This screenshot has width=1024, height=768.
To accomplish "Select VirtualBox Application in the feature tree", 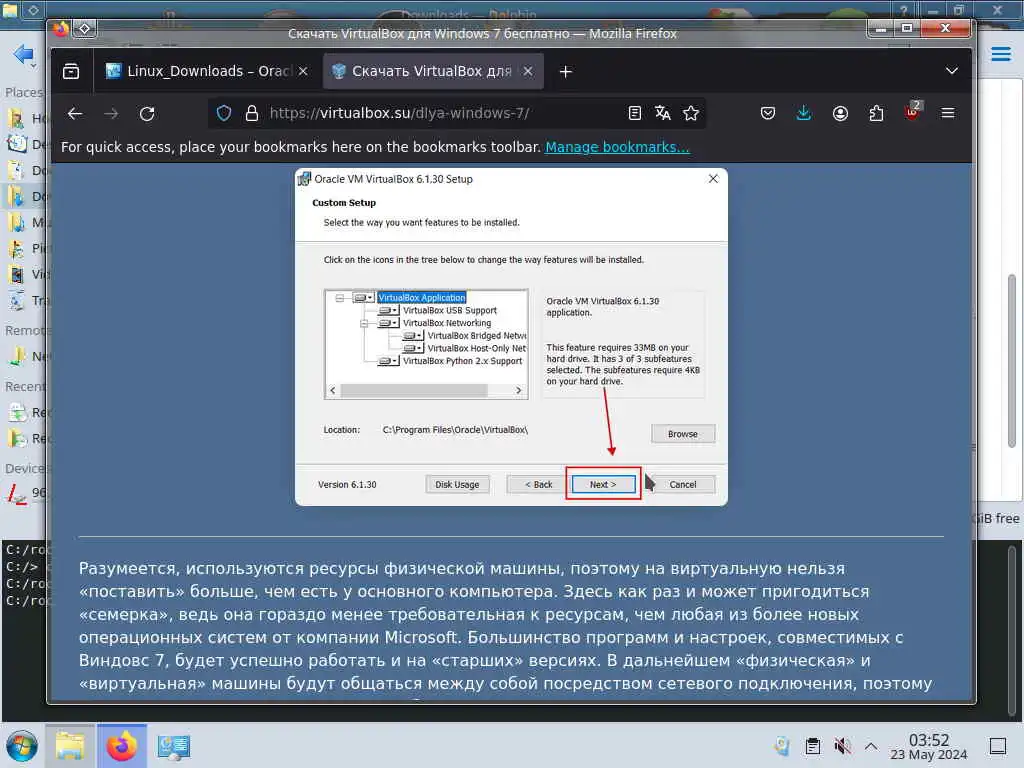I will click(x=422, y=297).
